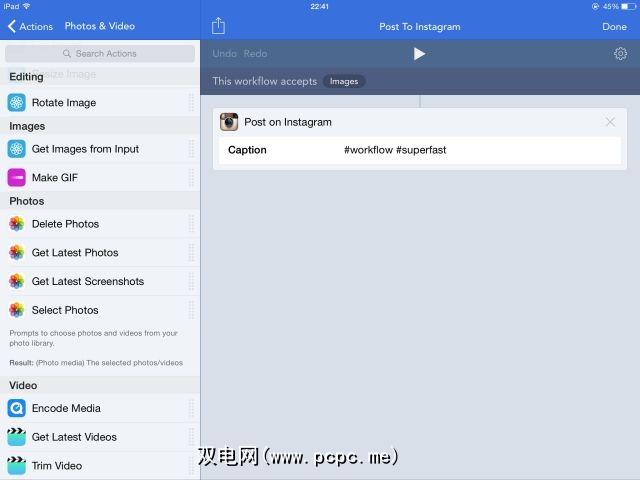Remove the Post on Instagram action

[610, 122]
